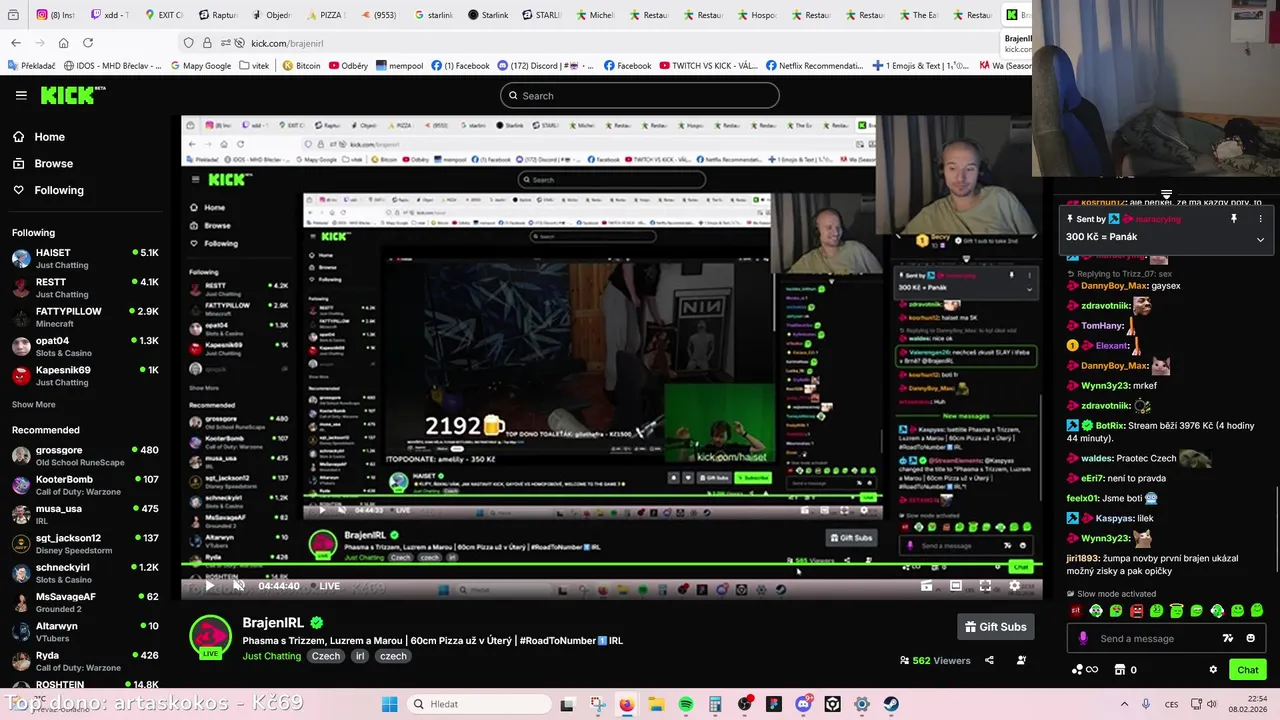Open KooterBomb recommended channel
The width and height of the screenshot is (1280, 720).
coord(85,485)
